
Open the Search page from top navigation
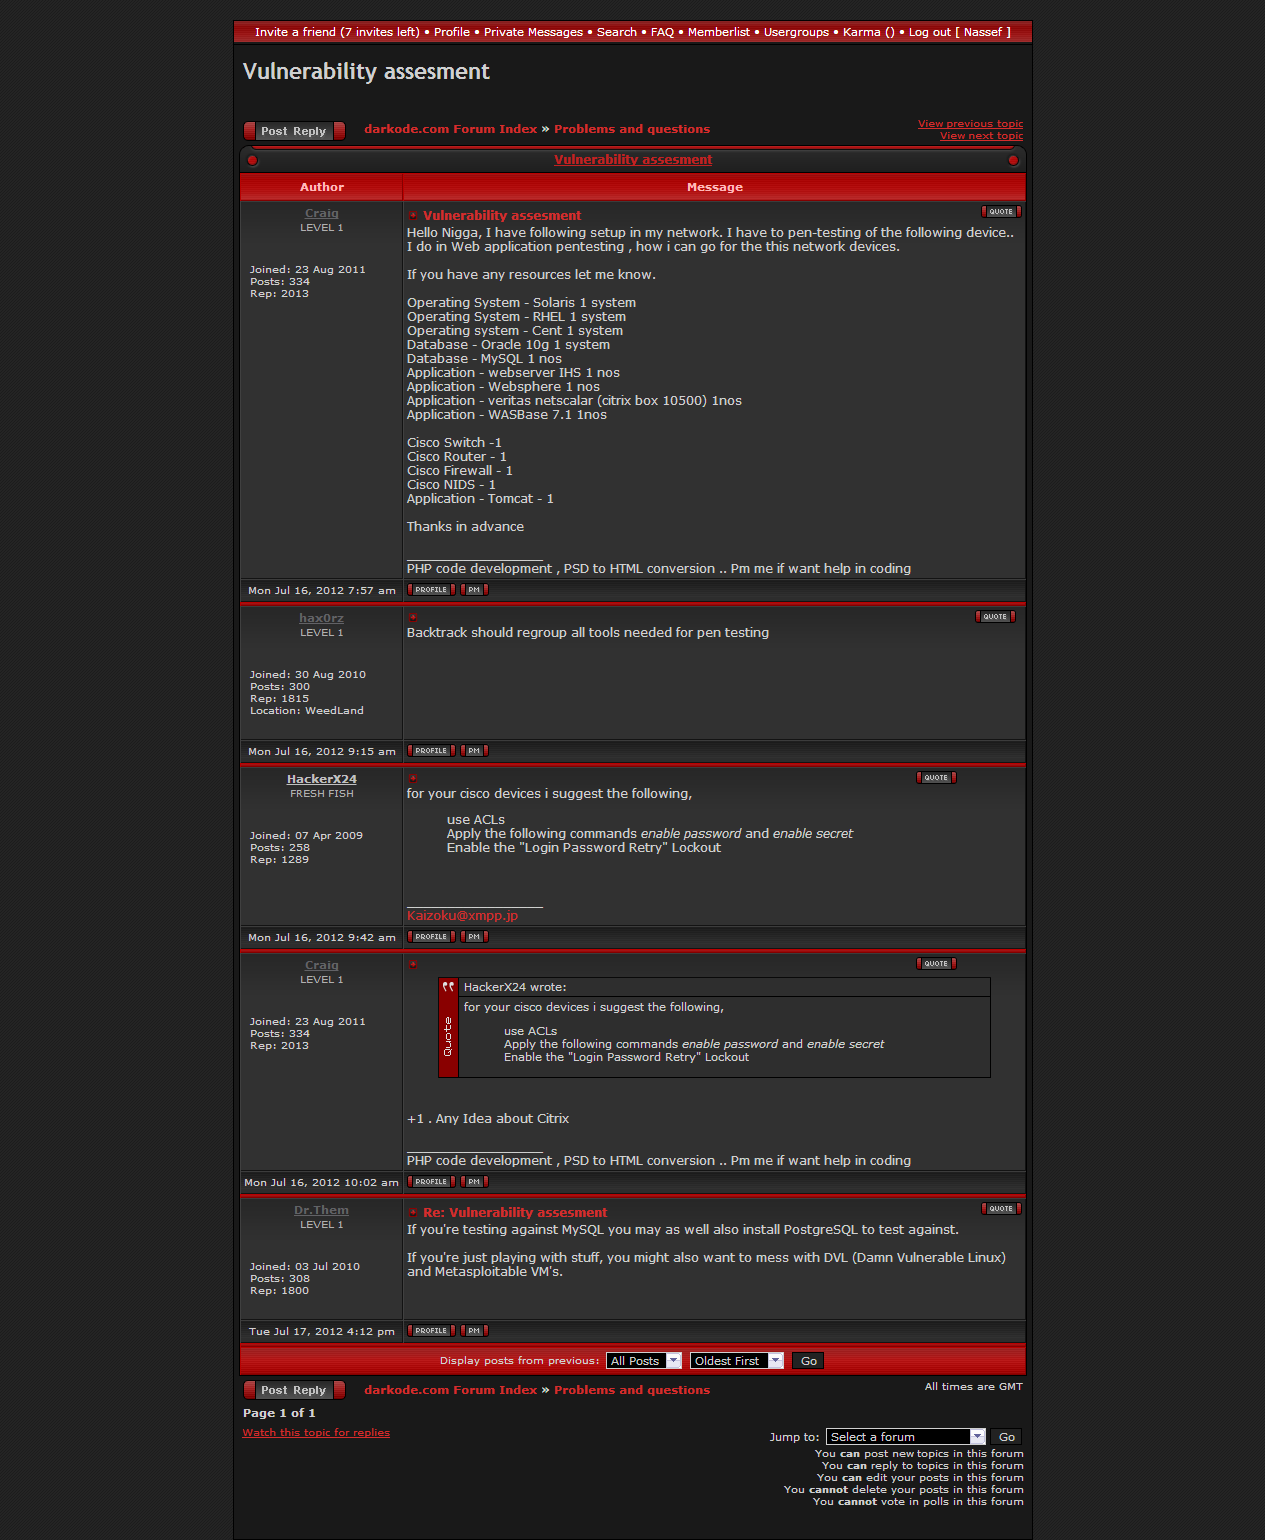pos(616,32)
